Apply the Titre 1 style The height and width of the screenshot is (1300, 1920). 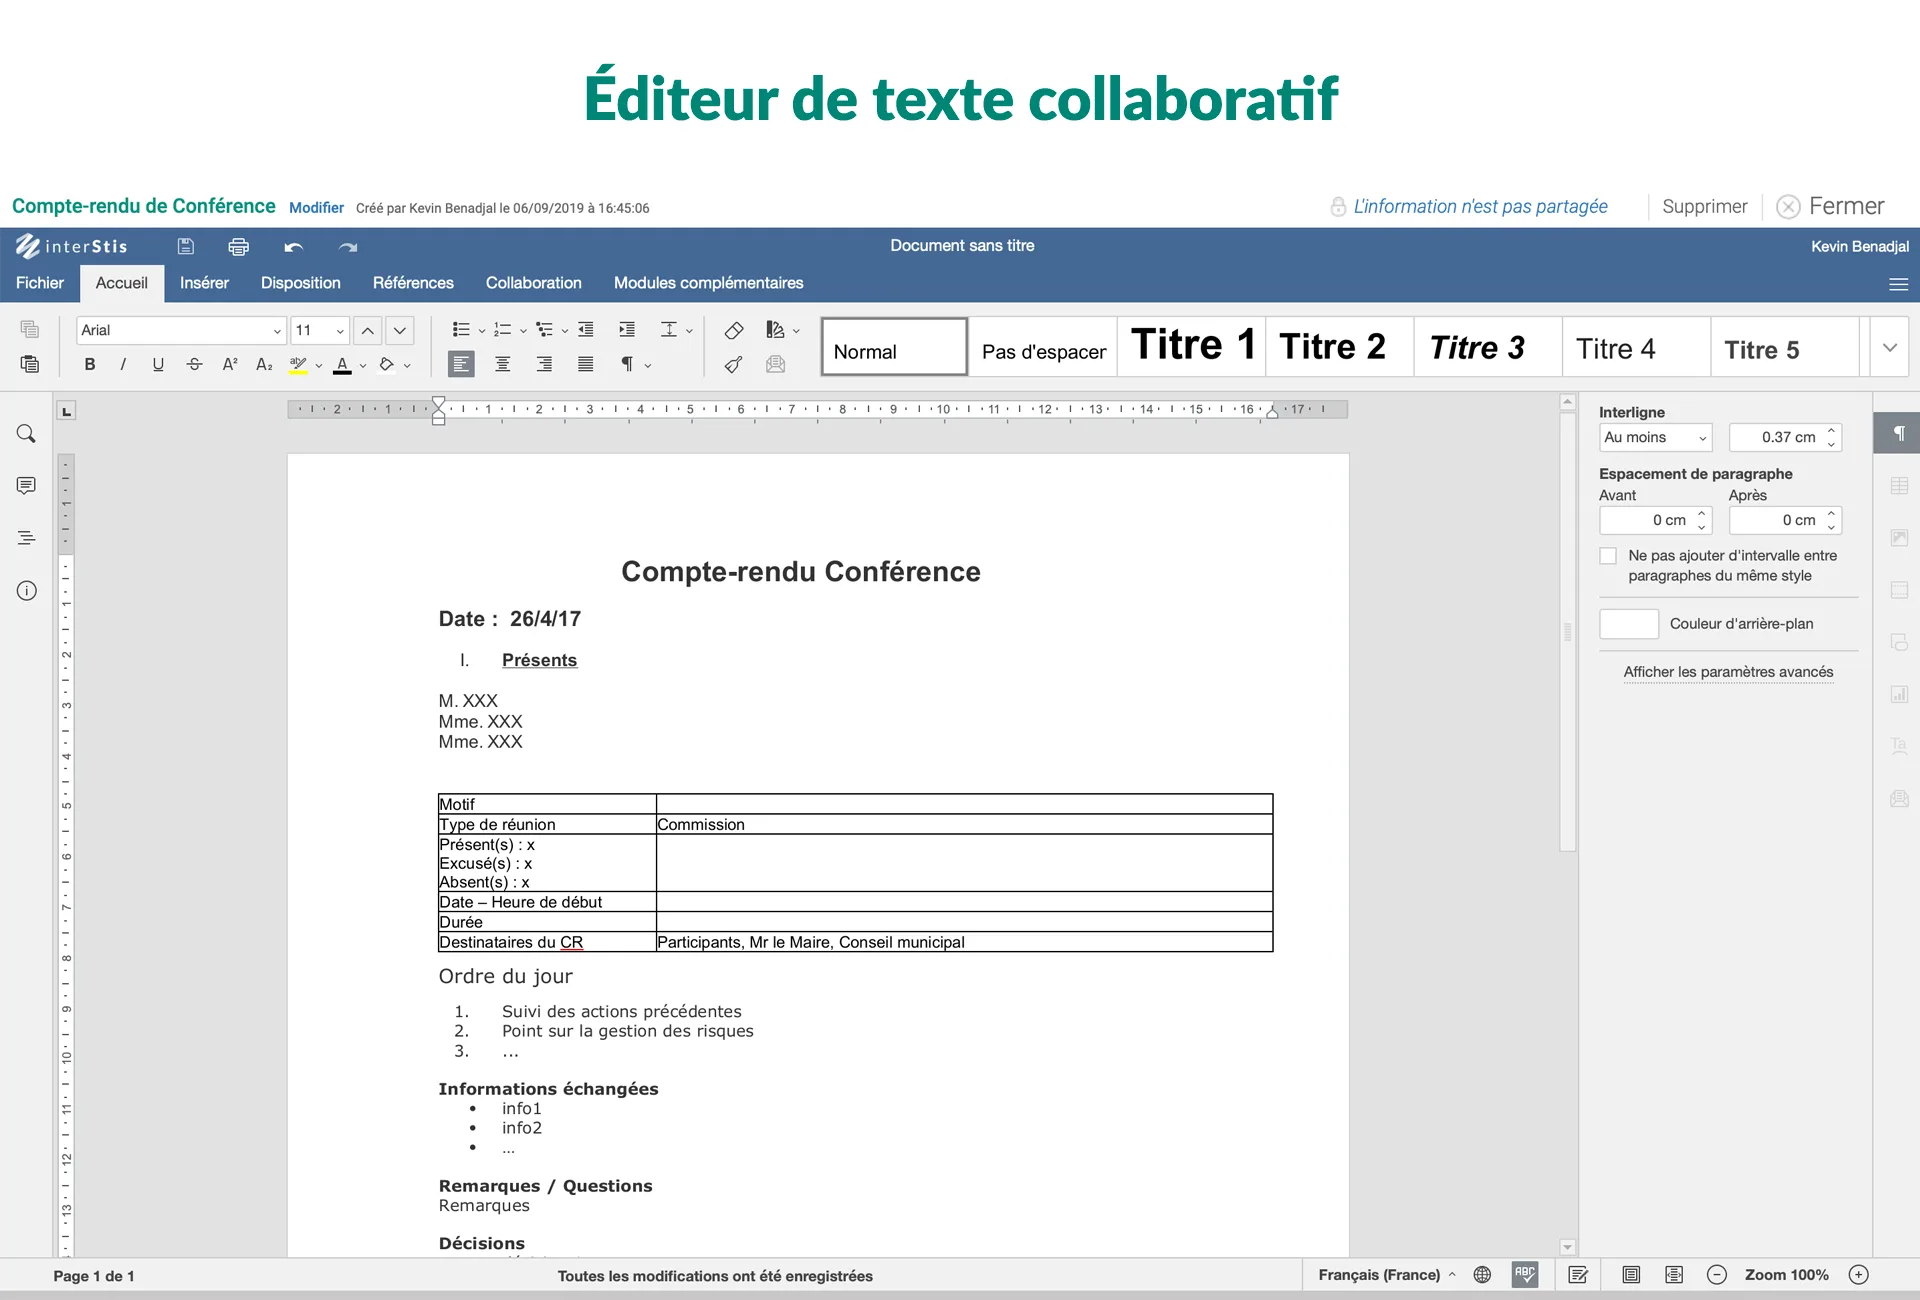click(x=1192, y=346)
